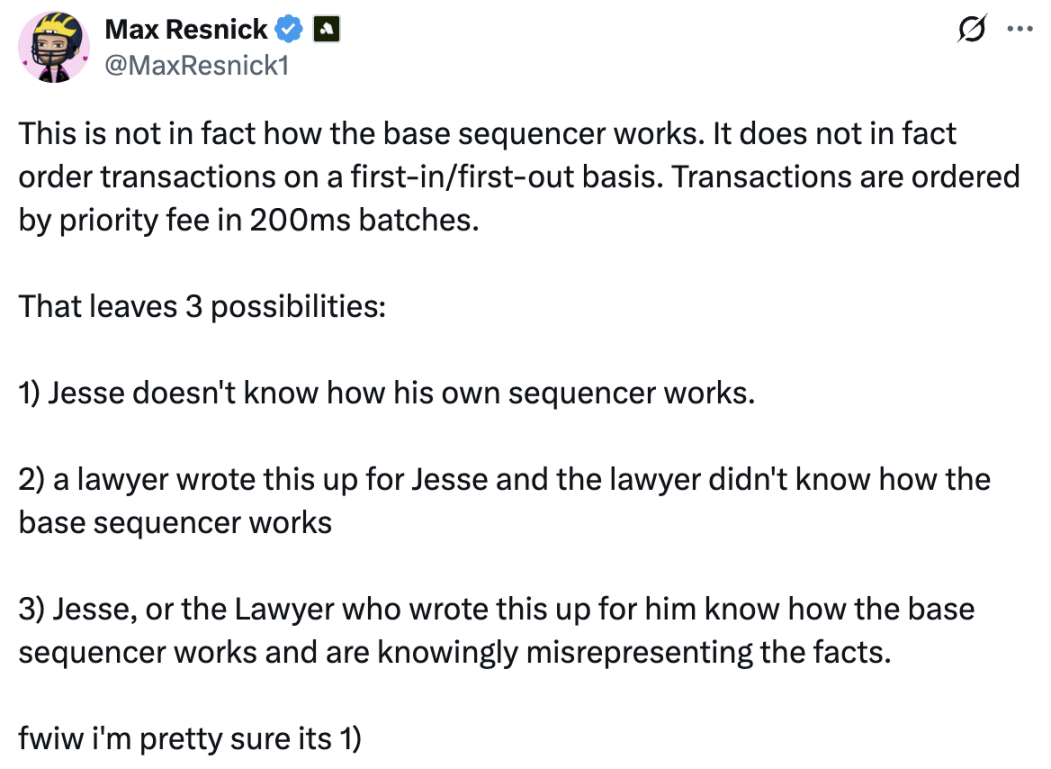Open the Max Resnick display name link
Screen dimensions: 1051x769
pos(186,31)
